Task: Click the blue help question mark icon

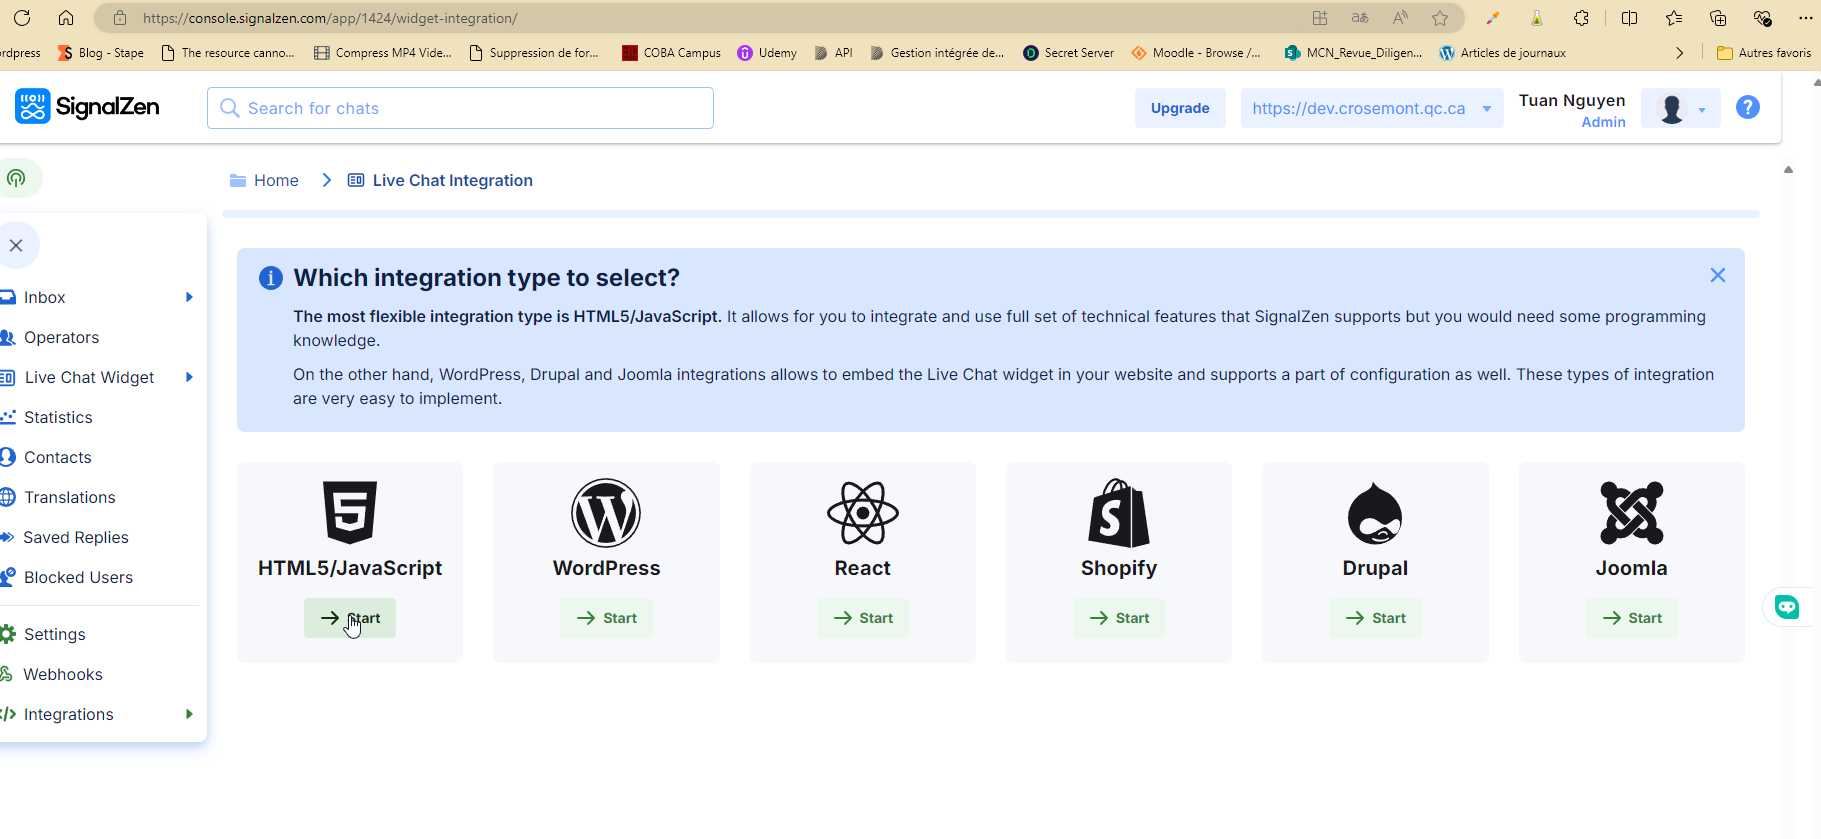Action: [1747, 107]
